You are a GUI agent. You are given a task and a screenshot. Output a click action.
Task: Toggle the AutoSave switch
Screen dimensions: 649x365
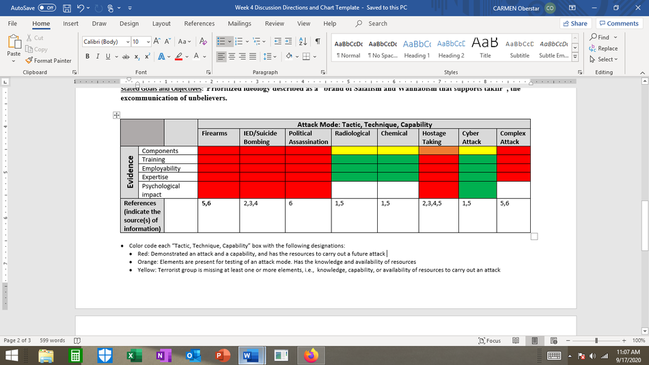[47, 8]
